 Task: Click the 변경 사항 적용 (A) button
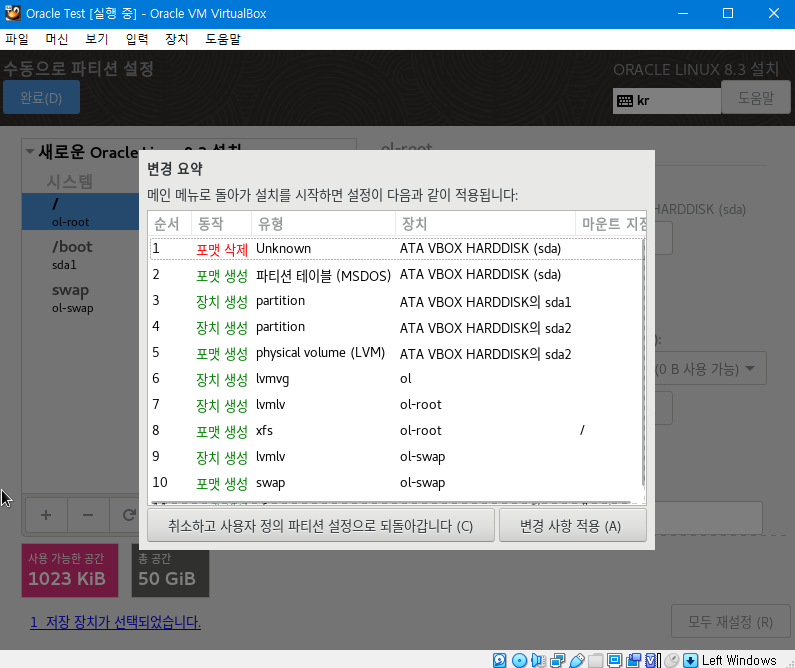[x=572, y=526]
